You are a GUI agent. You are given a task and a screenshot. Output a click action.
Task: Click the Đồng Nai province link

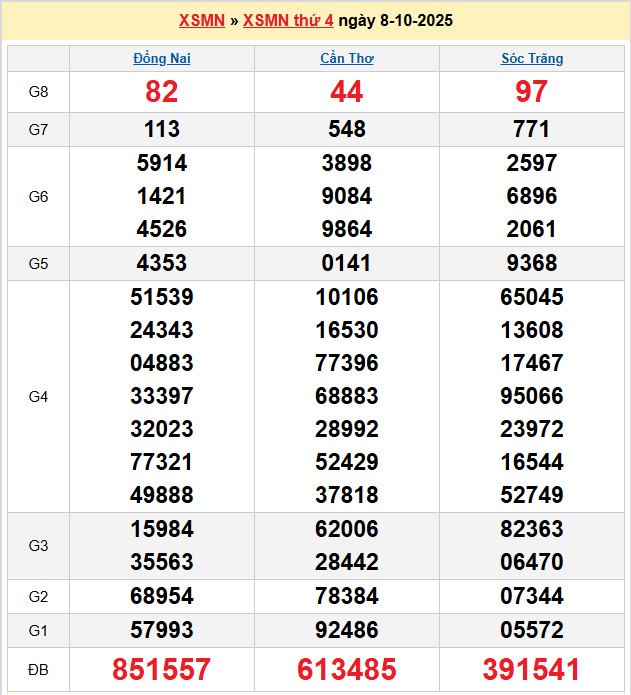coord(162,59)
